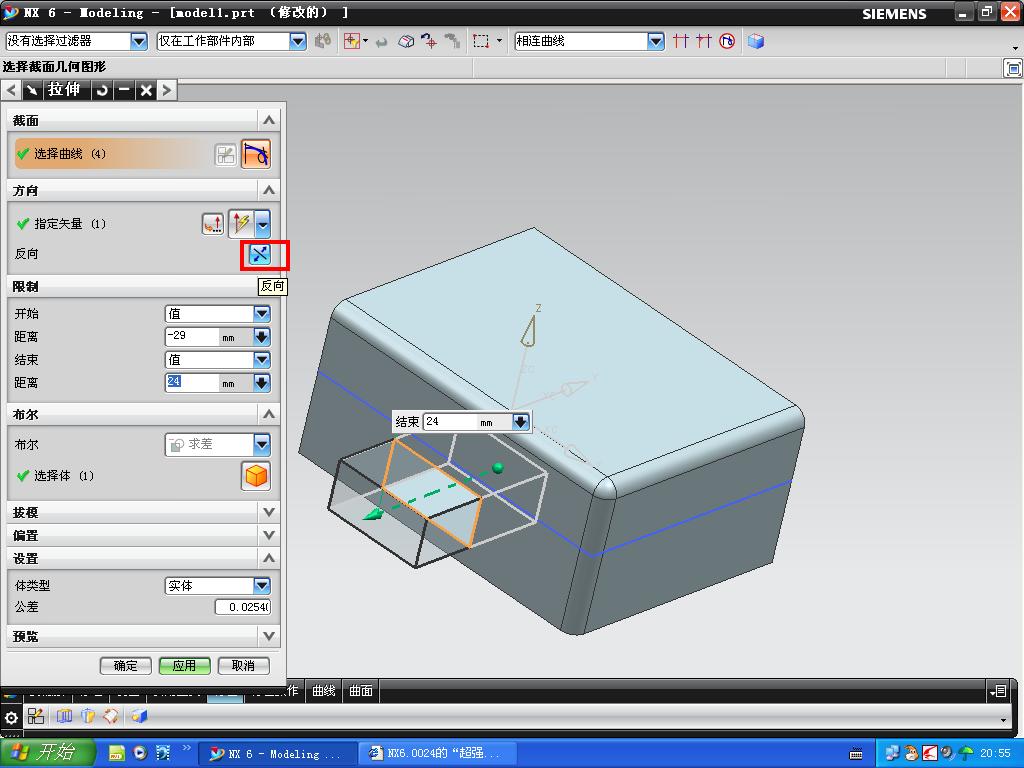Collapse the 设置 section
Screen dimensions: 1024x768
[269, 558]
